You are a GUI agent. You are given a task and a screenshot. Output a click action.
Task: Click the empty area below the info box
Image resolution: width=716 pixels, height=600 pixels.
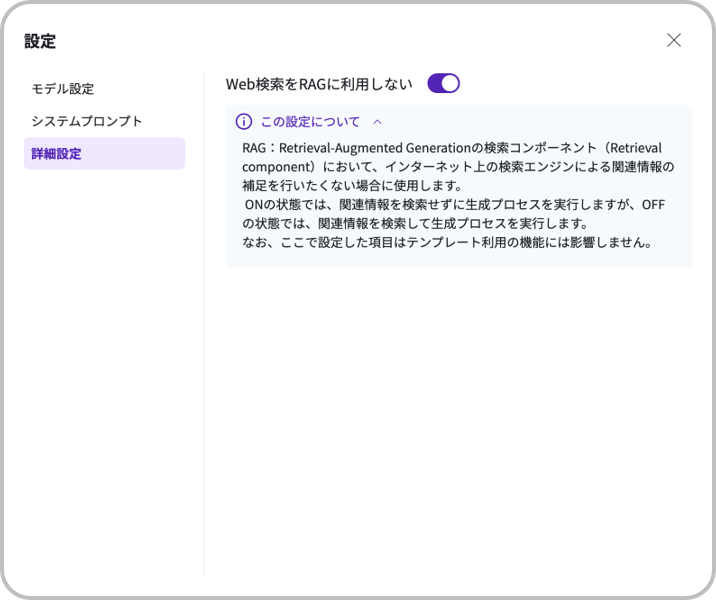point(458,420)
